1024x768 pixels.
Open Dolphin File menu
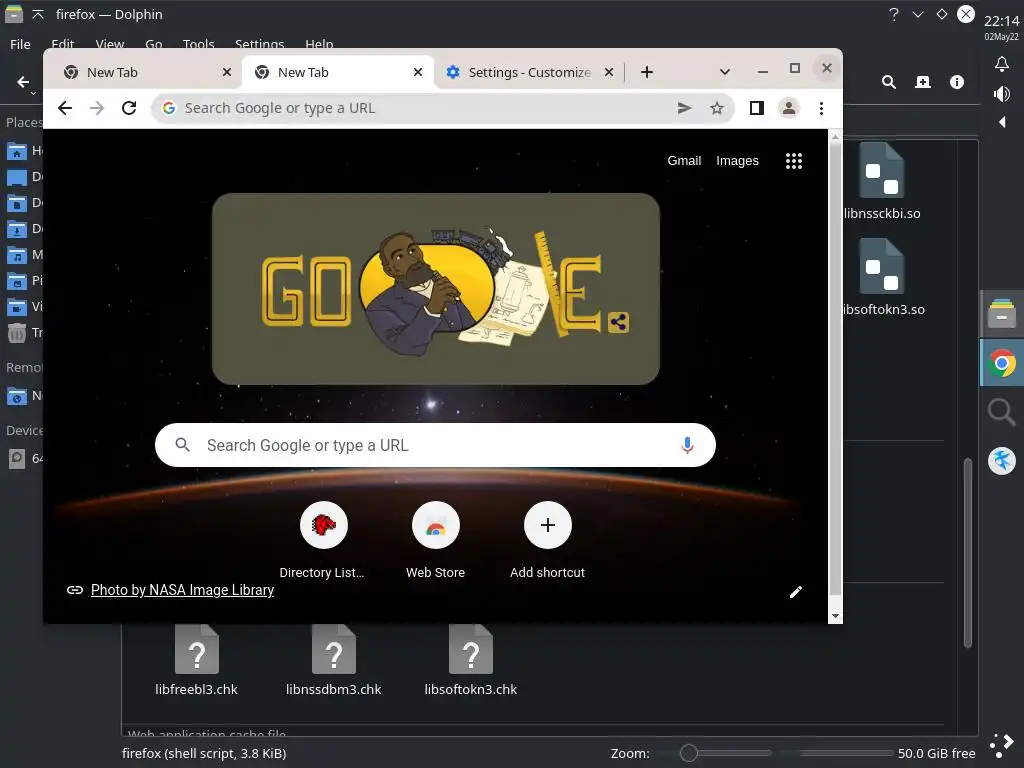click(x=20, y=44)
